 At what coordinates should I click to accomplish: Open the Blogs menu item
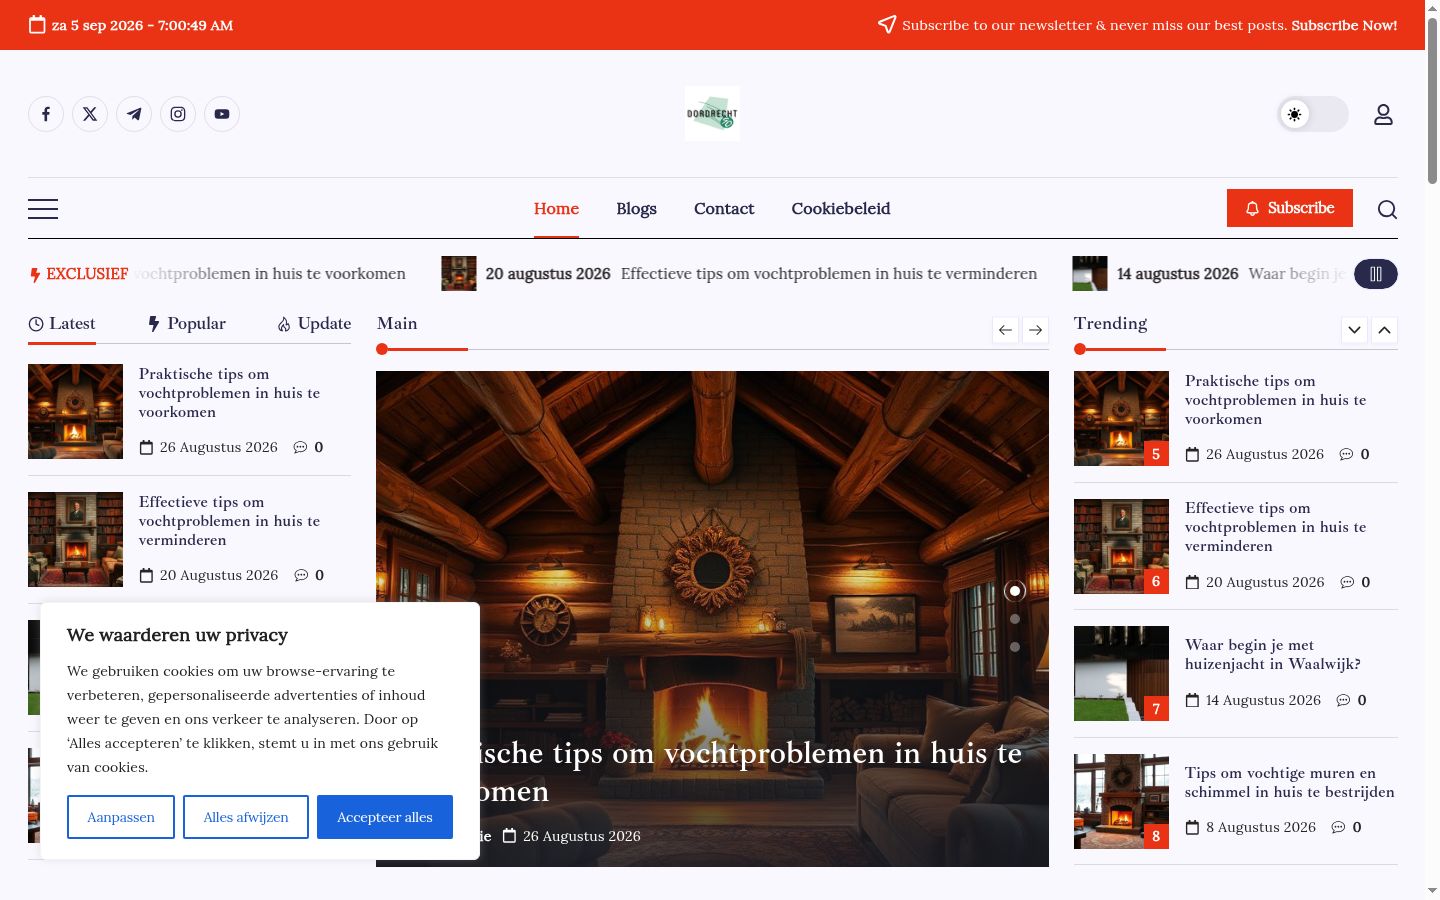(636, 209)
